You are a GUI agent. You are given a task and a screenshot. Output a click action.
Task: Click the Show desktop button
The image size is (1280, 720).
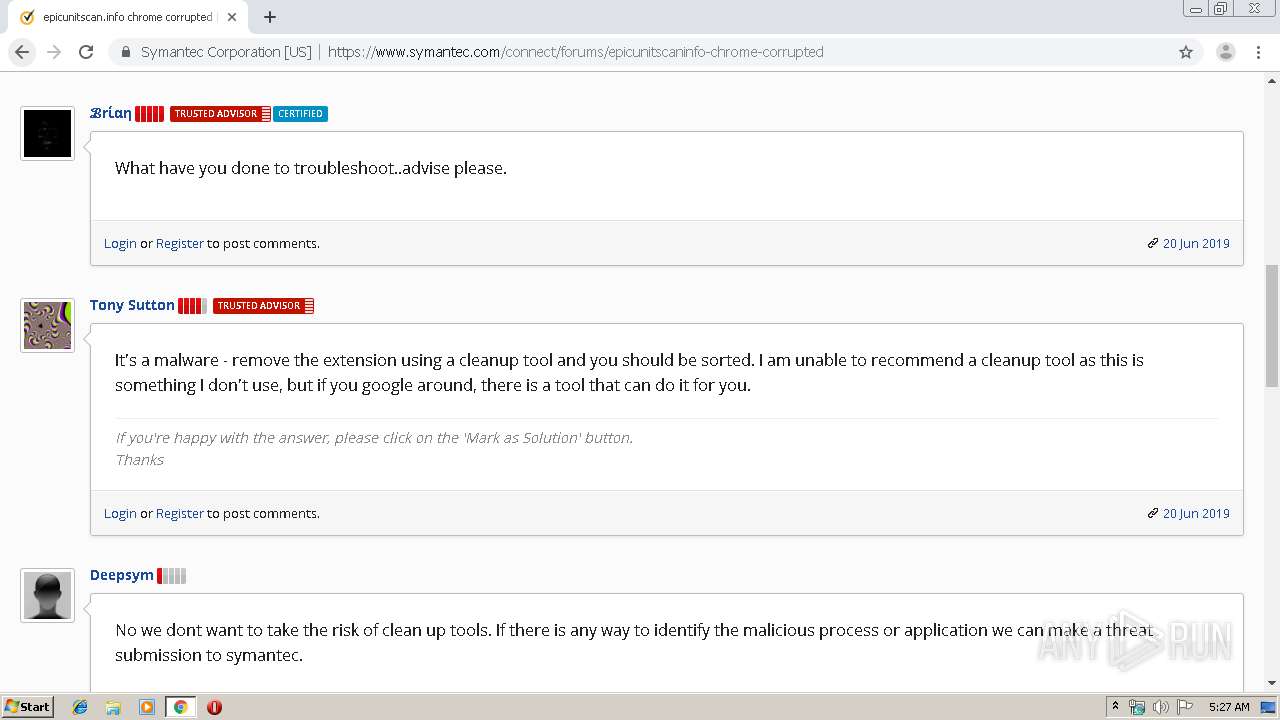[1269, 707]
